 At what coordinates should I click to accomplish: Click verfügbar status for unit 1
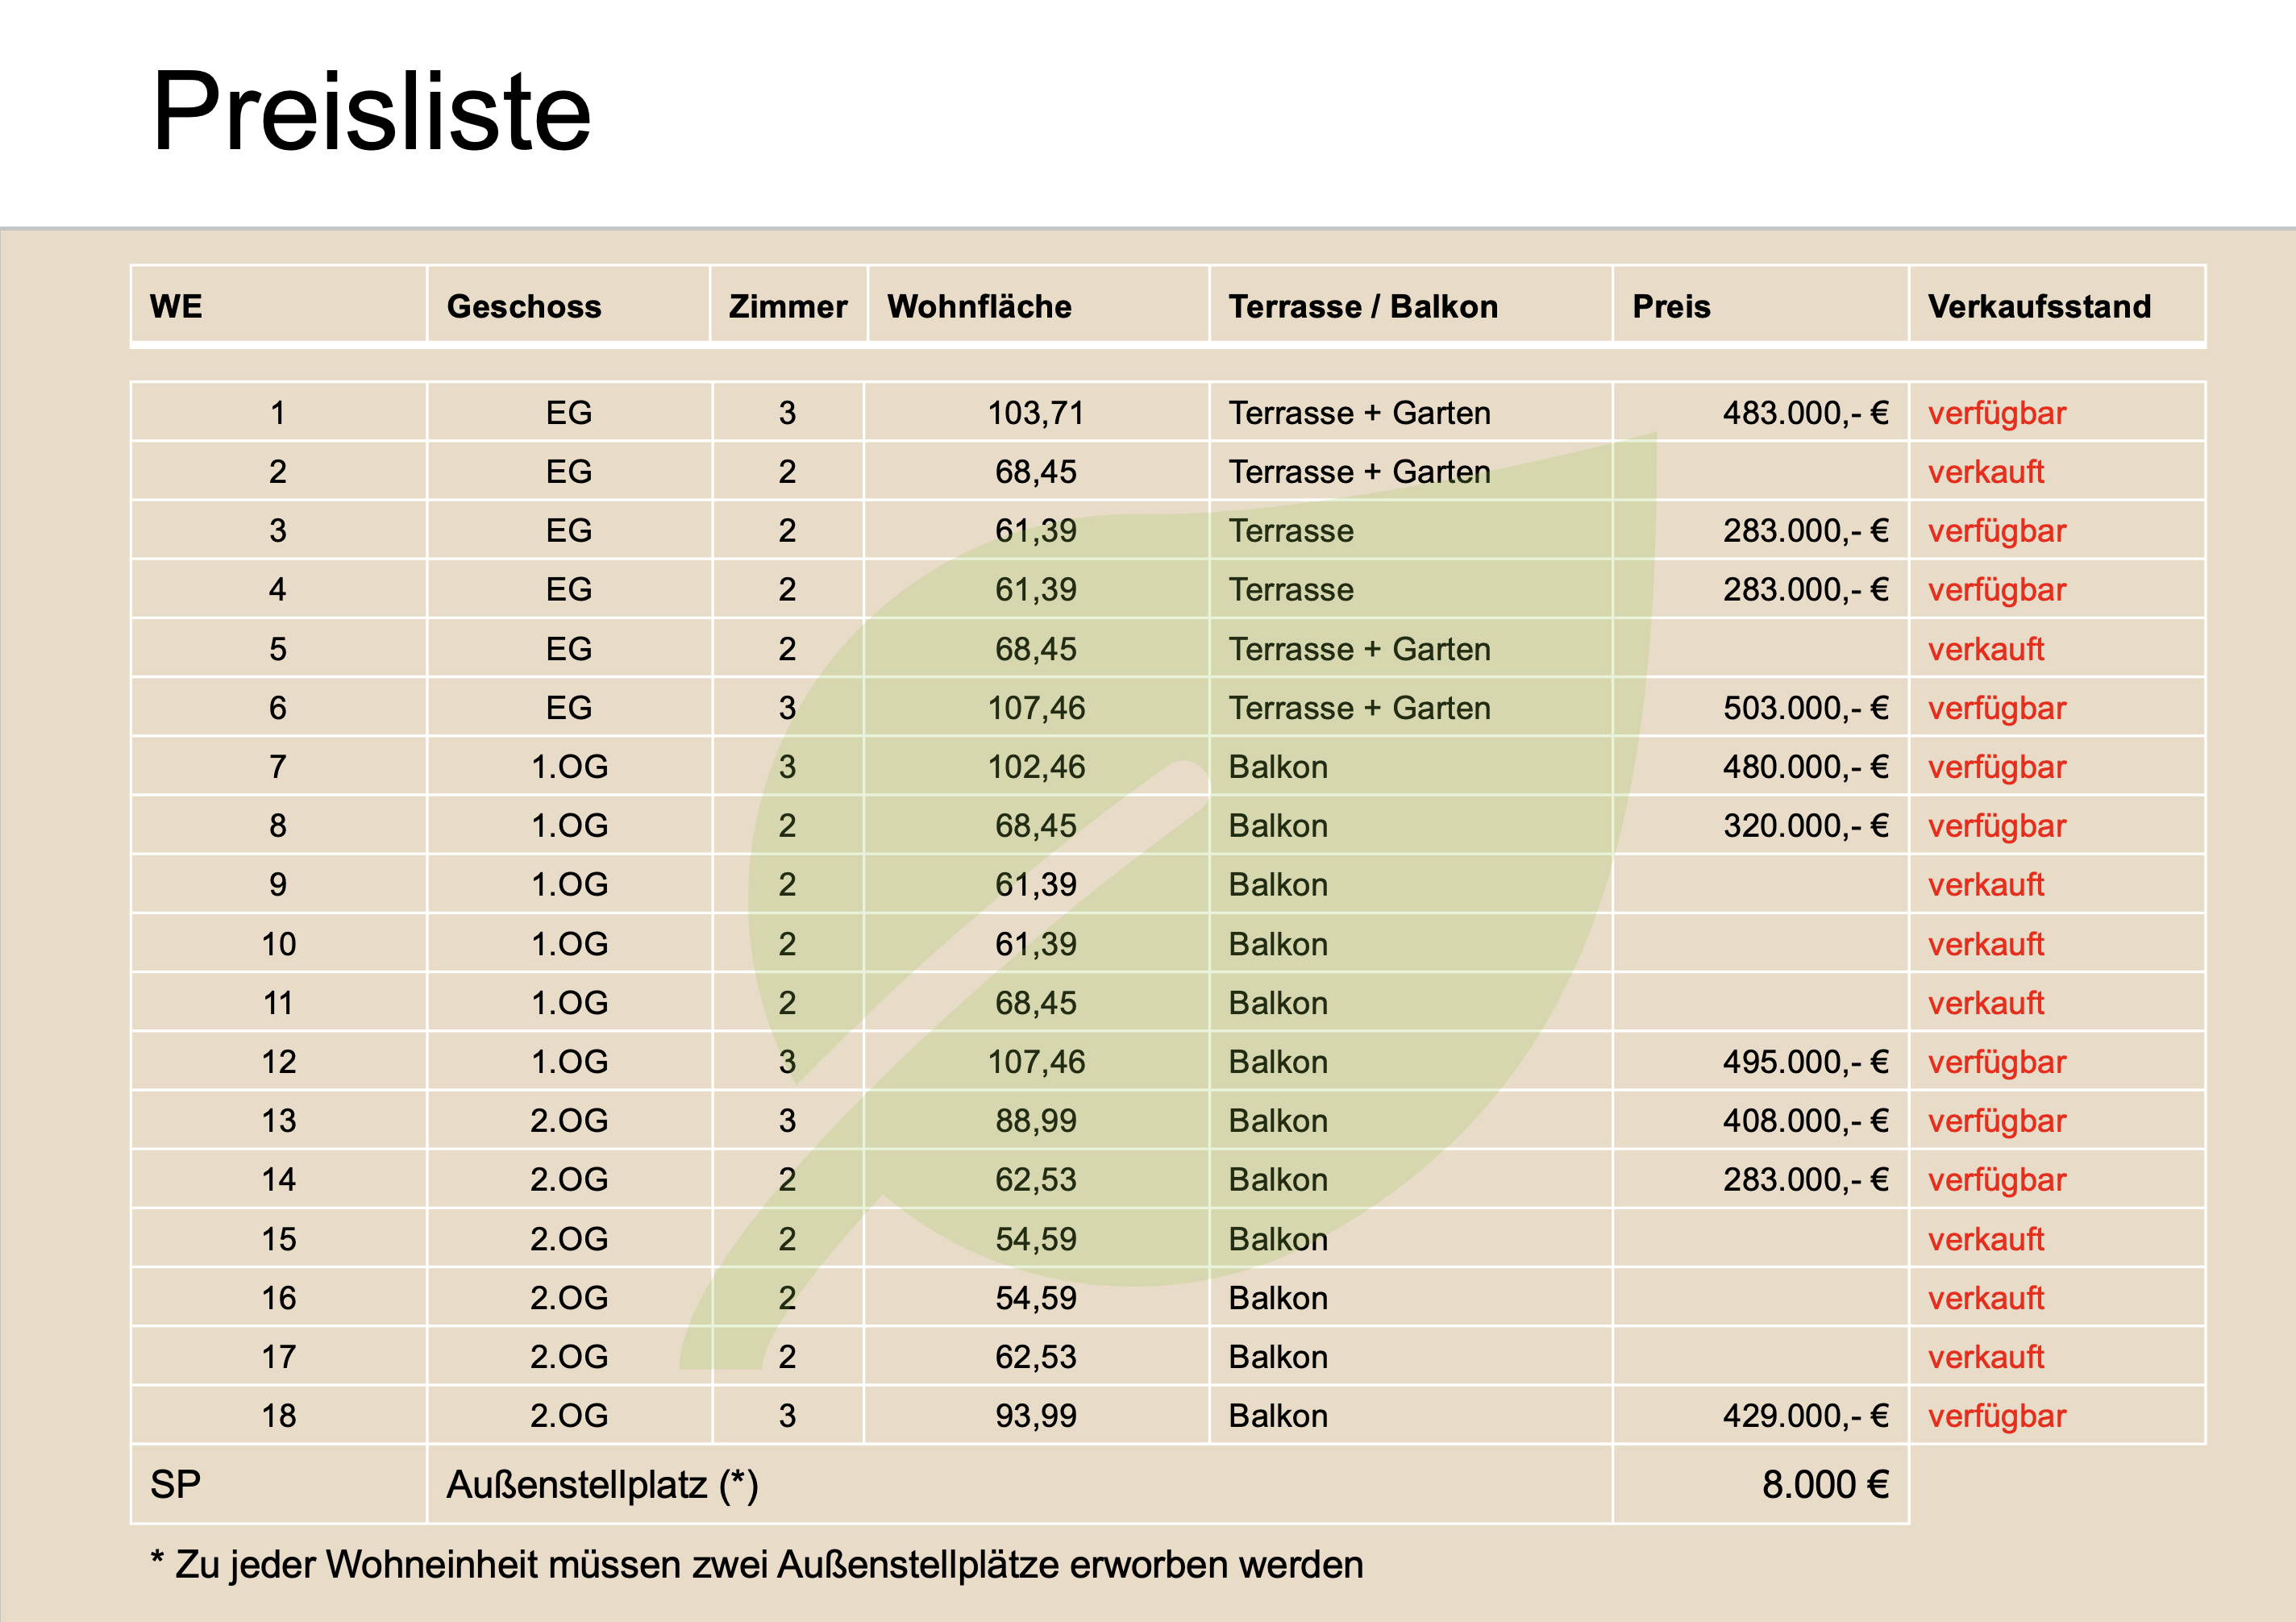tap(1996, 413)
